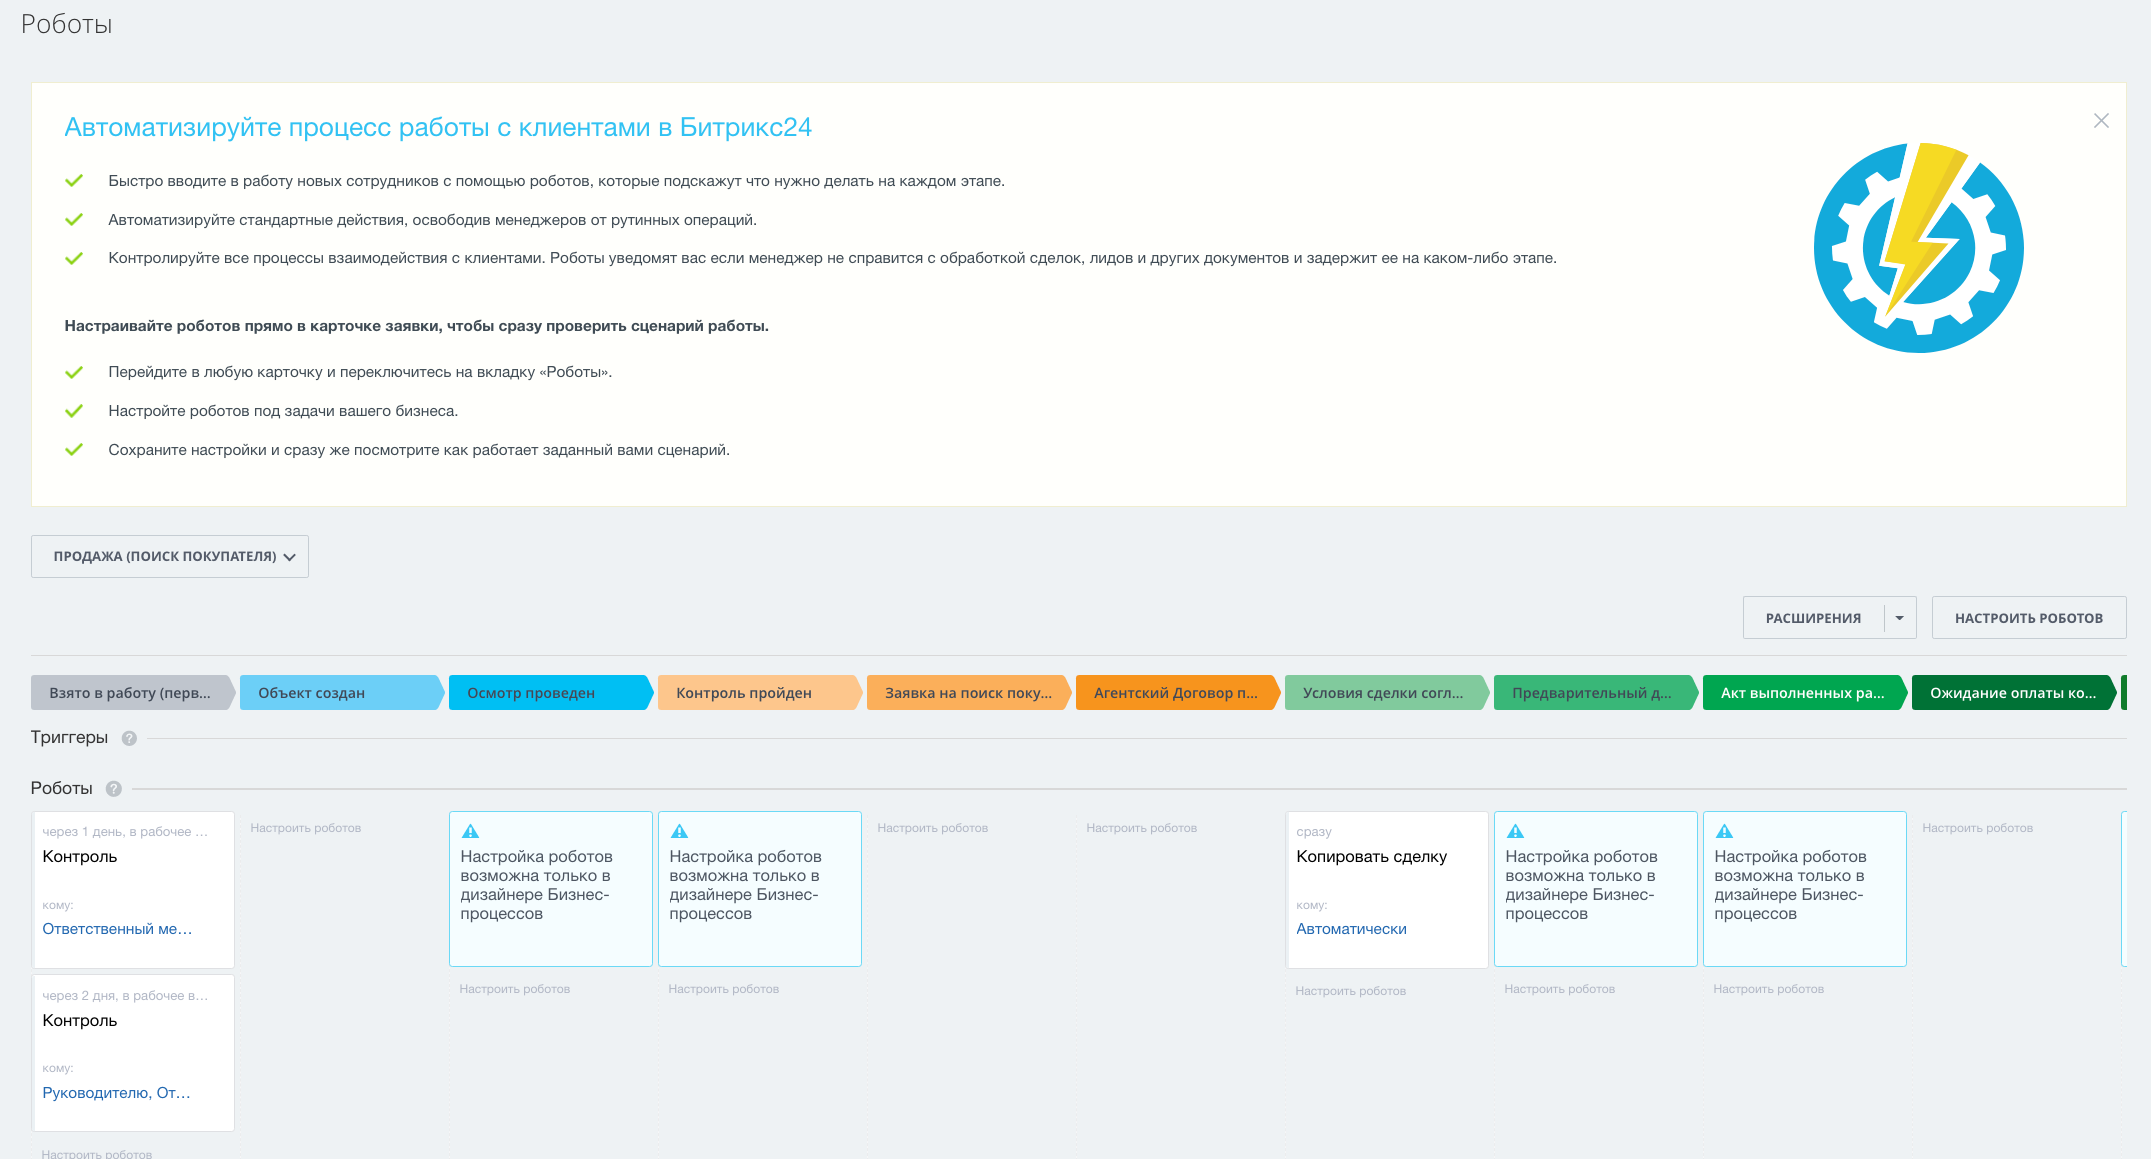Click Настроить роботов under Объект создан
2151x1159 pixels.
point(306,828)
